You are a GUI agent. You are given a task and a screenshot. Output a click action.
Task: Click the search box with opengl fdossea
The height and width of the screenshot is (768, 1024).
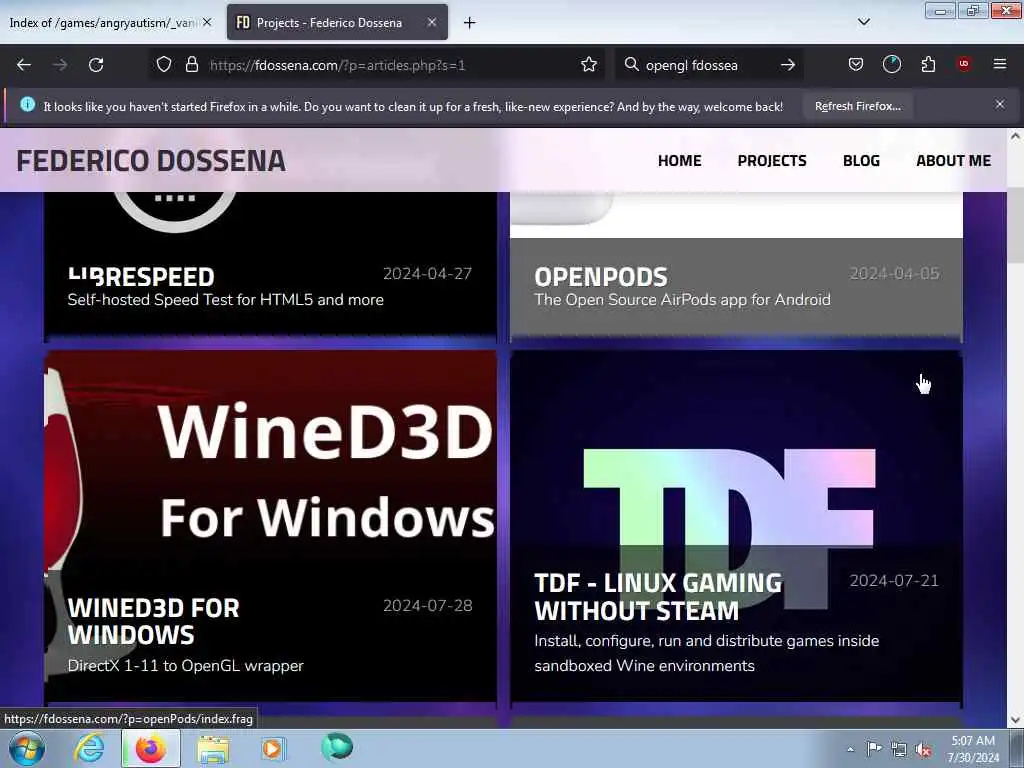709,65
